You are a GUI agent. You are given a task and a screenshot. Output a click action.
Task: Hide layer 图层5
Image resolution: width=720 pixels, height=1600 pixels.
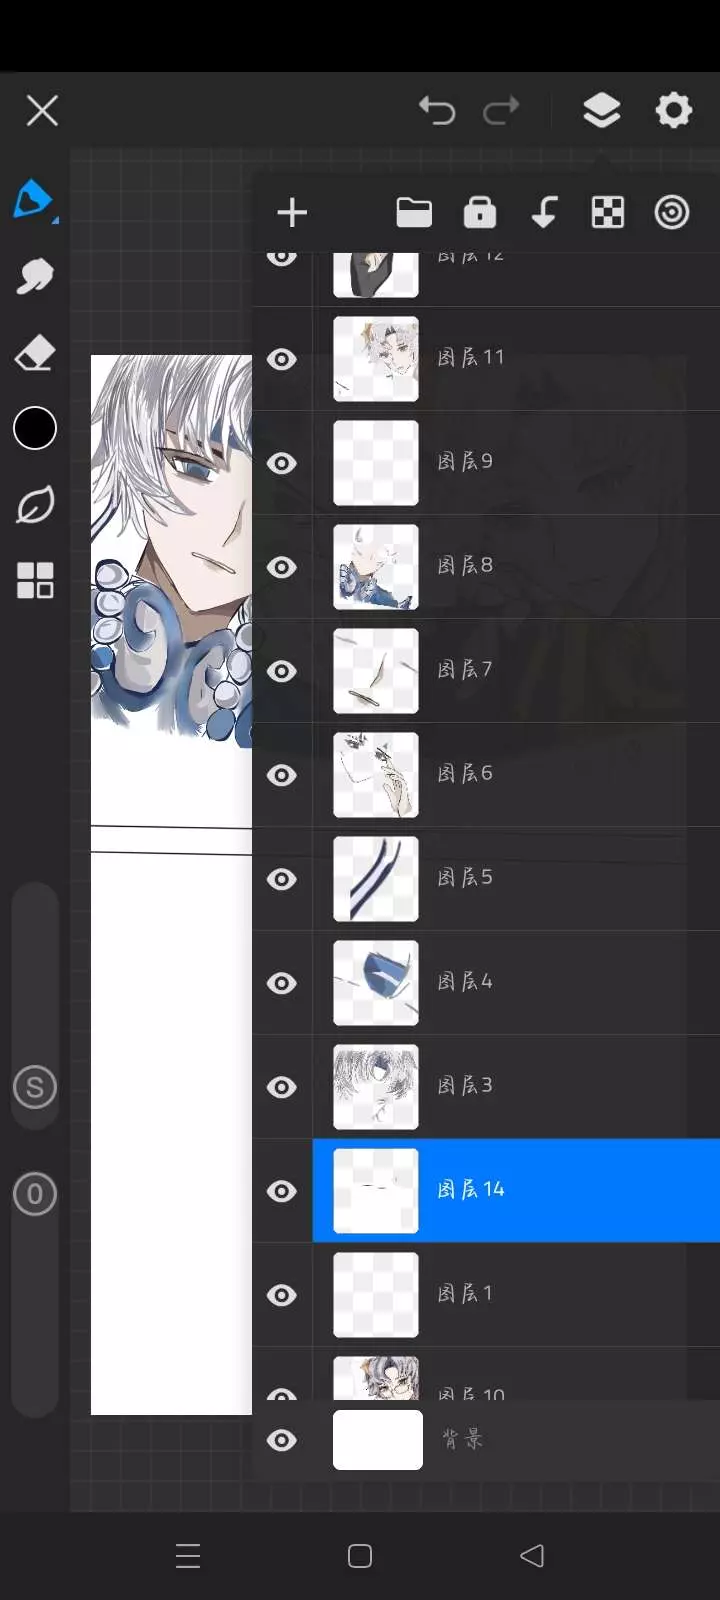[282, 879]
